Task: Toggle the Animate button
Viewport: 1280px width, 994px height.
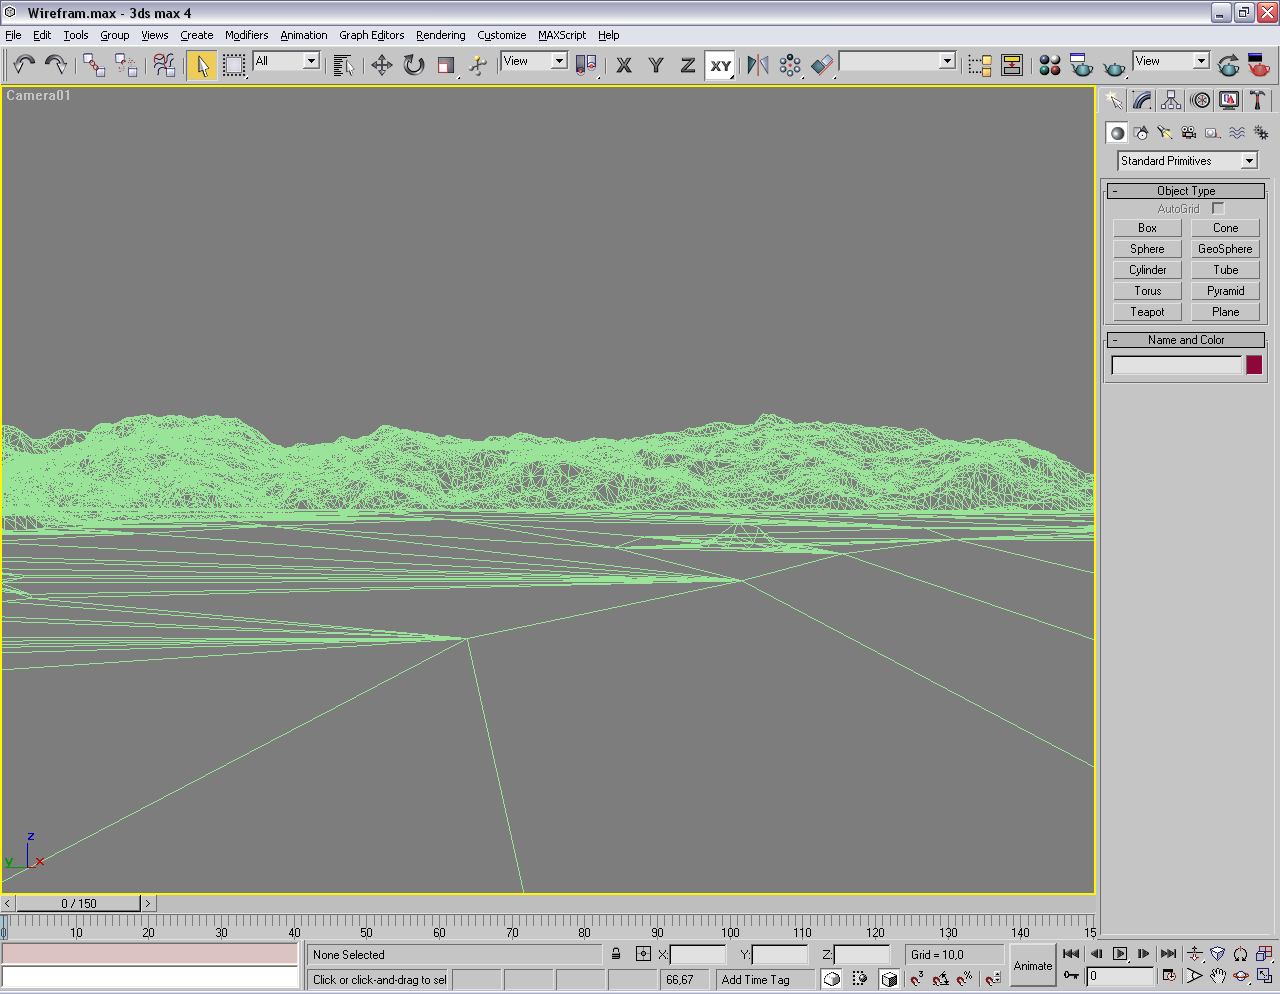Action: pos(1032,966)
